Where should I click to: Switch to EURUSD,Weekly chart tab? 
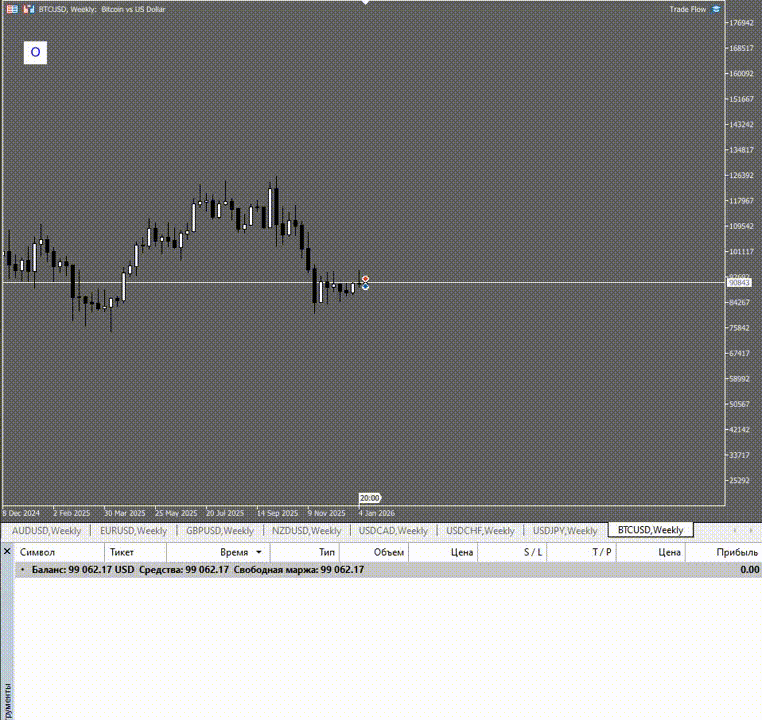(133, 531)
